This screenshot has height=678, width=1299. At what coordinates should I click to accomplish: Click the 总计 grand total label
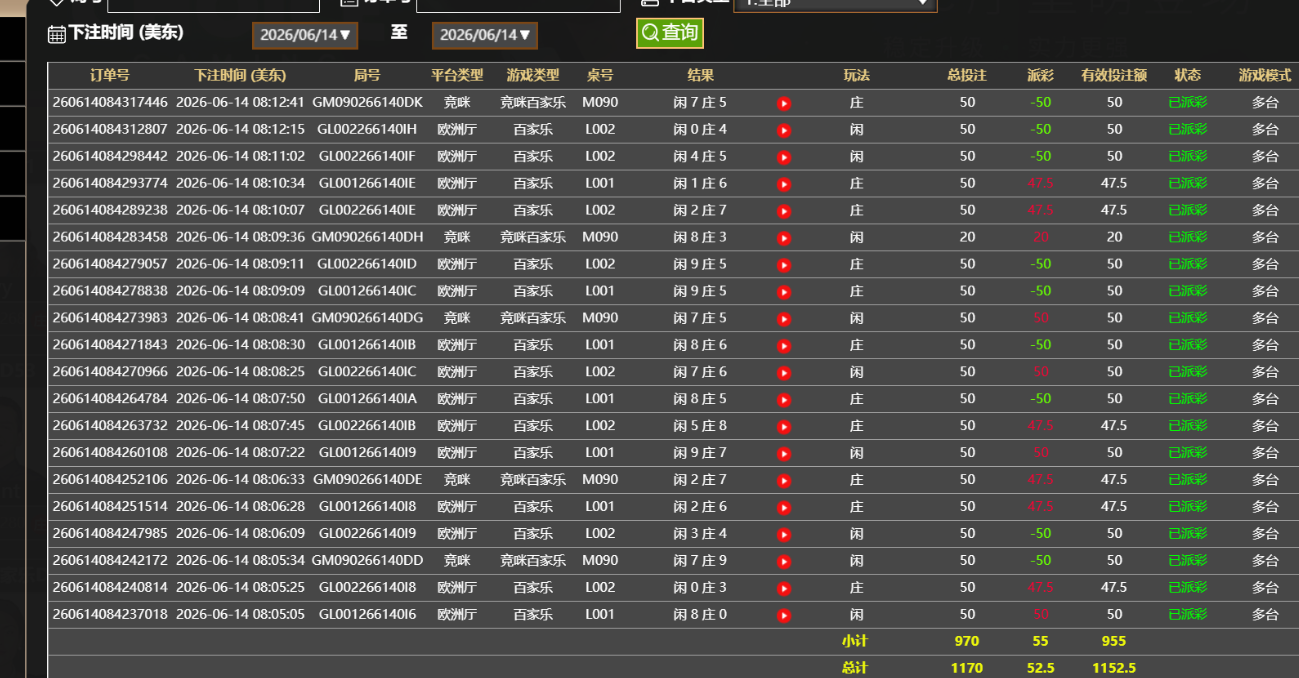[x=855, y=668]
